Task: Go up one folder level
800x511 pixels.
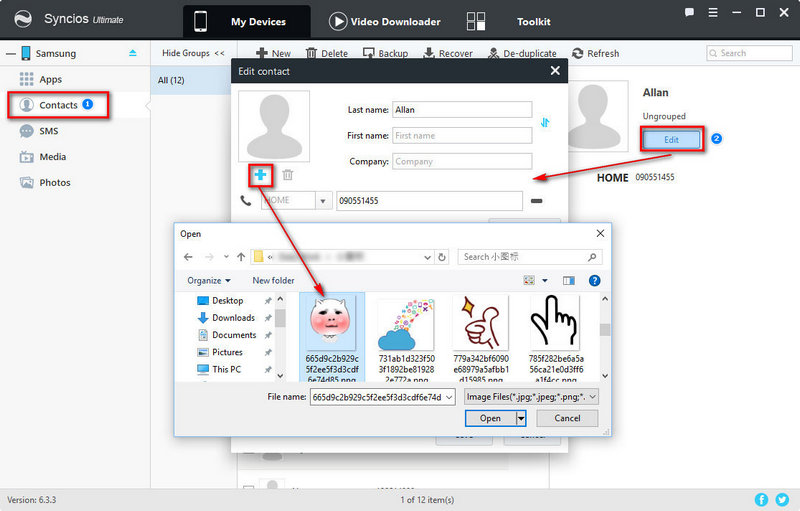Action: click(241, 257)
